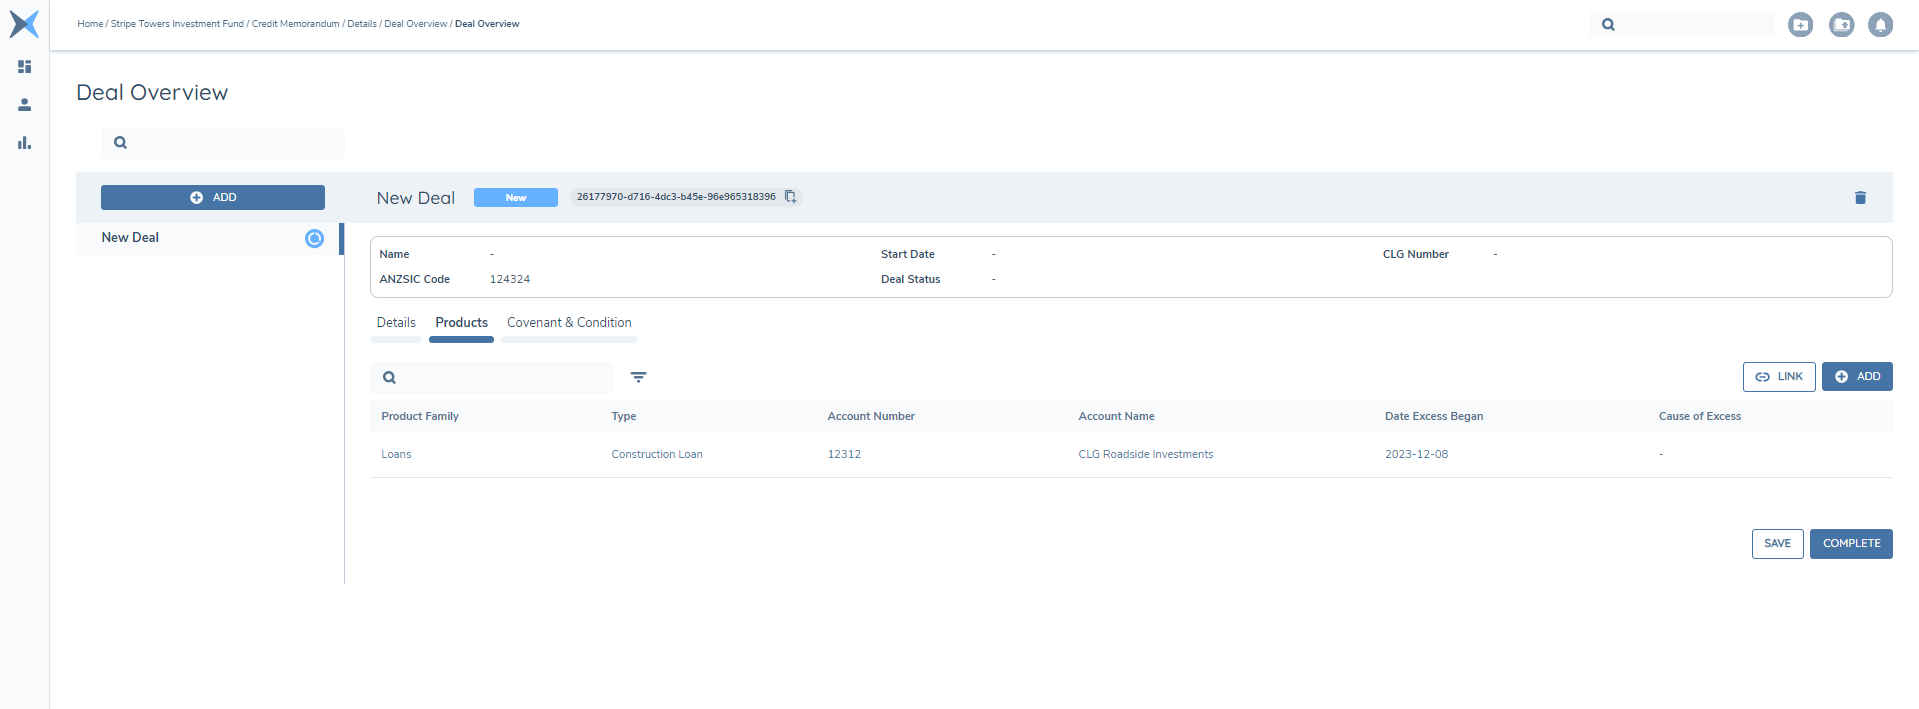Screen dimensions: 1919x709
Task: Open the dashboard icon in the sidebar
Action: click(25, 67)
